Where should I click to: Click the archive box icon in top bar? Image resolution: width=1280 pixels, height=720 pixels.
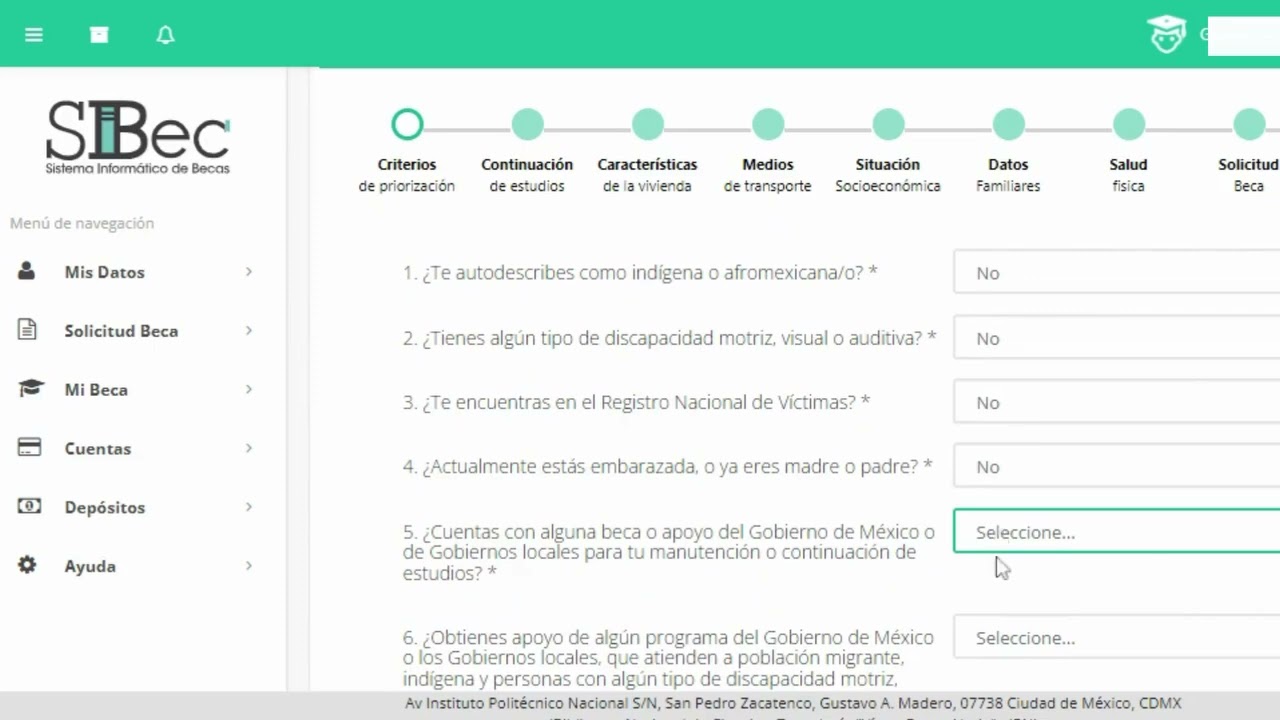click(x=99, y=35)
